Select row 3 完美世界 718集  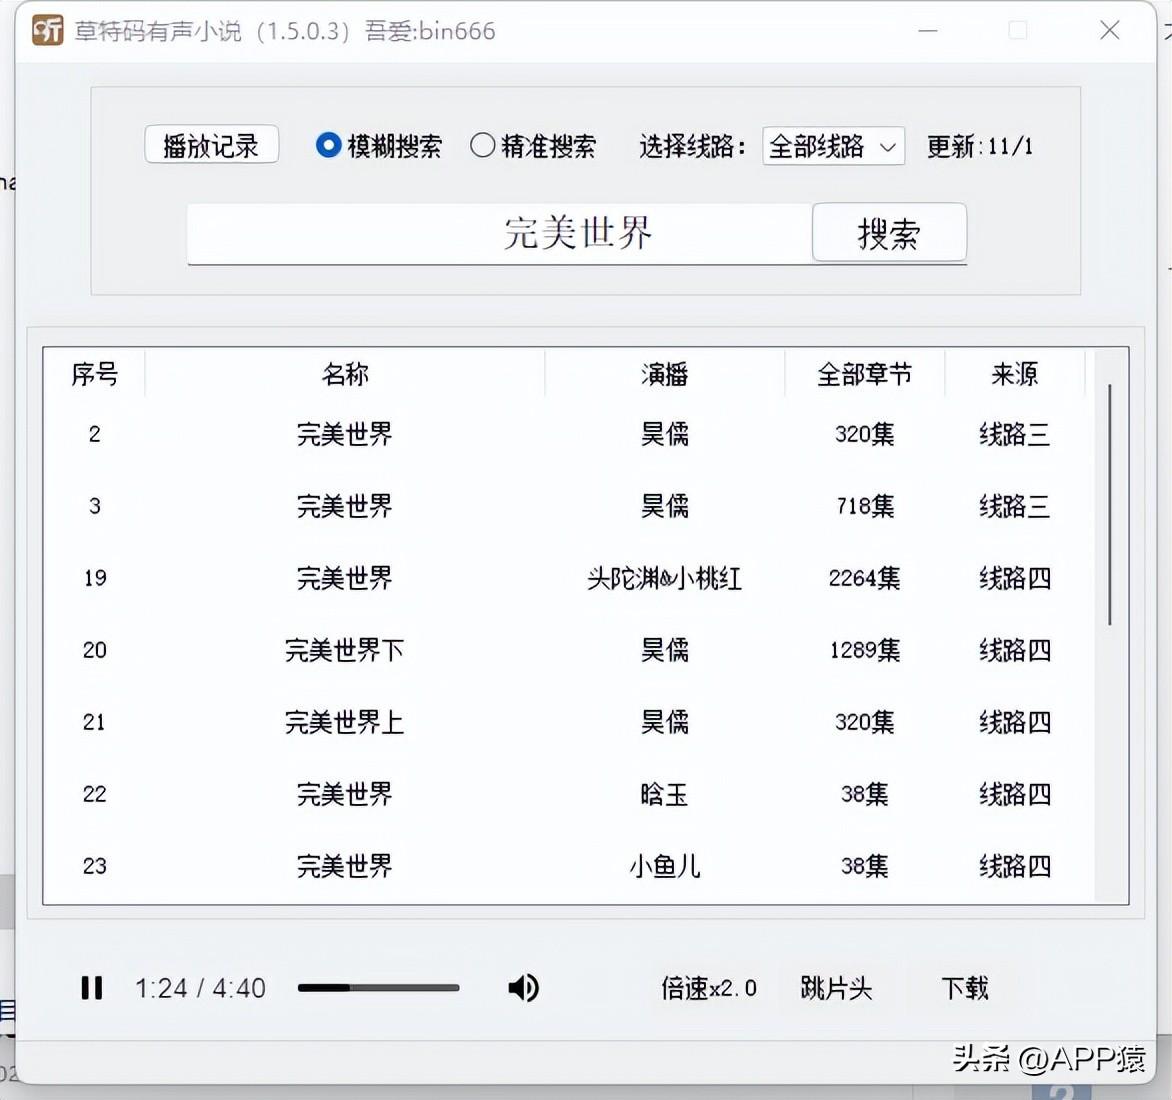[x=569, y=506]
